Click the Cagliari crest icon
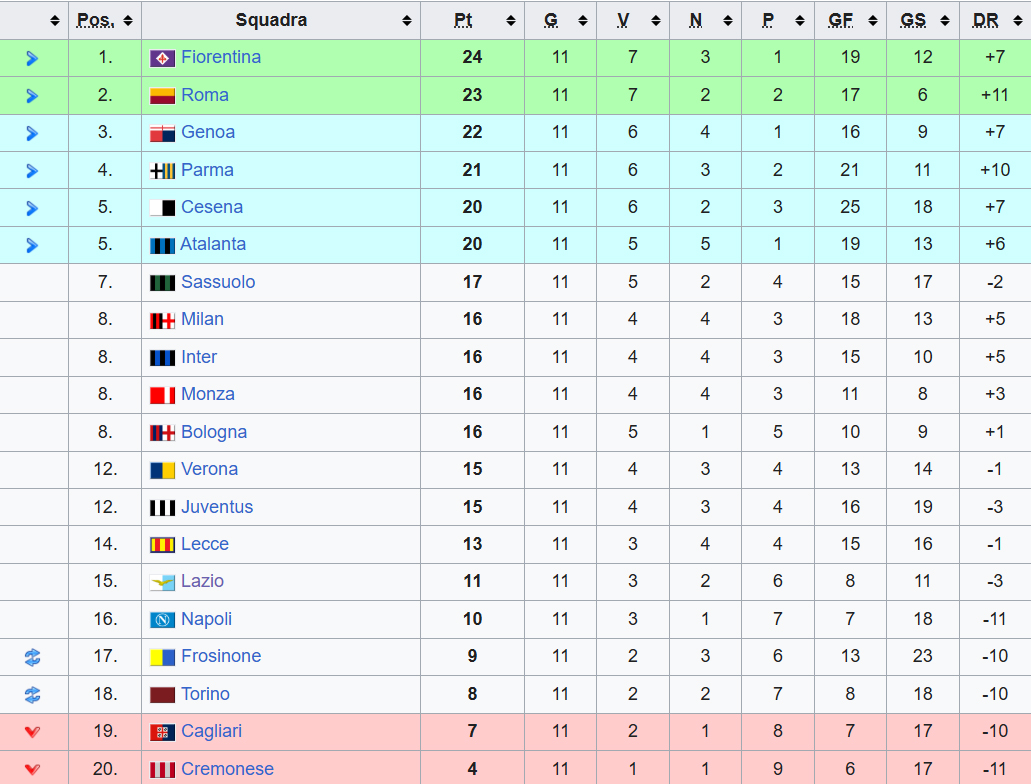1031x784 pixels. coord(162,732)
